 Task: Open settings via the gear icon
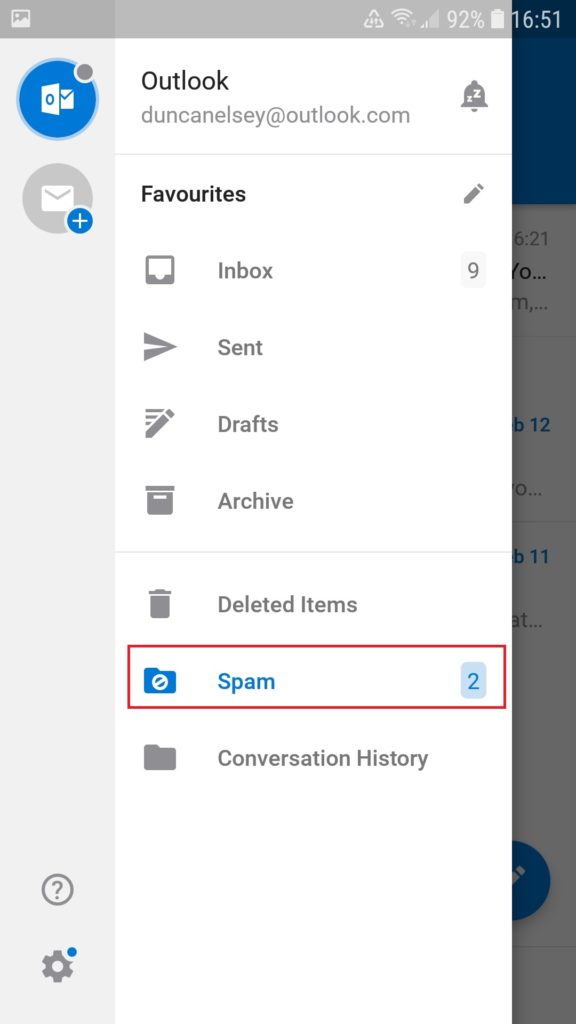tap(57, 965)
